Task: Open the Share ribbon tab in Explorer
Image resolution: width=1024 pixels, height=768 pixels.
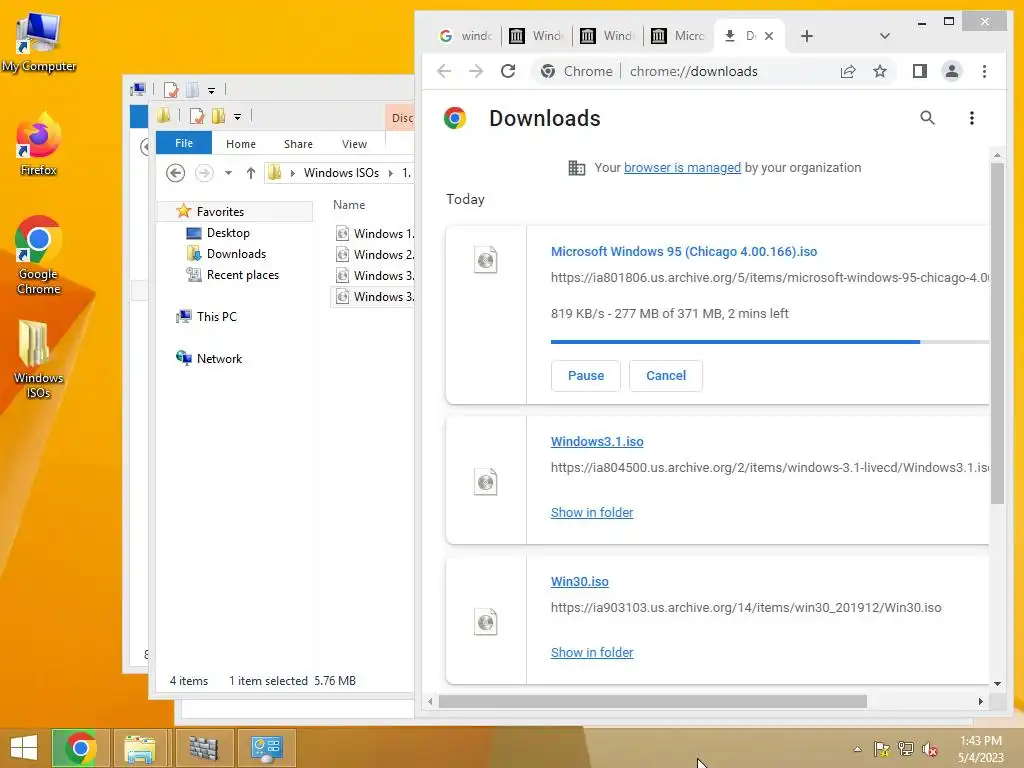Action: (298, 144)
